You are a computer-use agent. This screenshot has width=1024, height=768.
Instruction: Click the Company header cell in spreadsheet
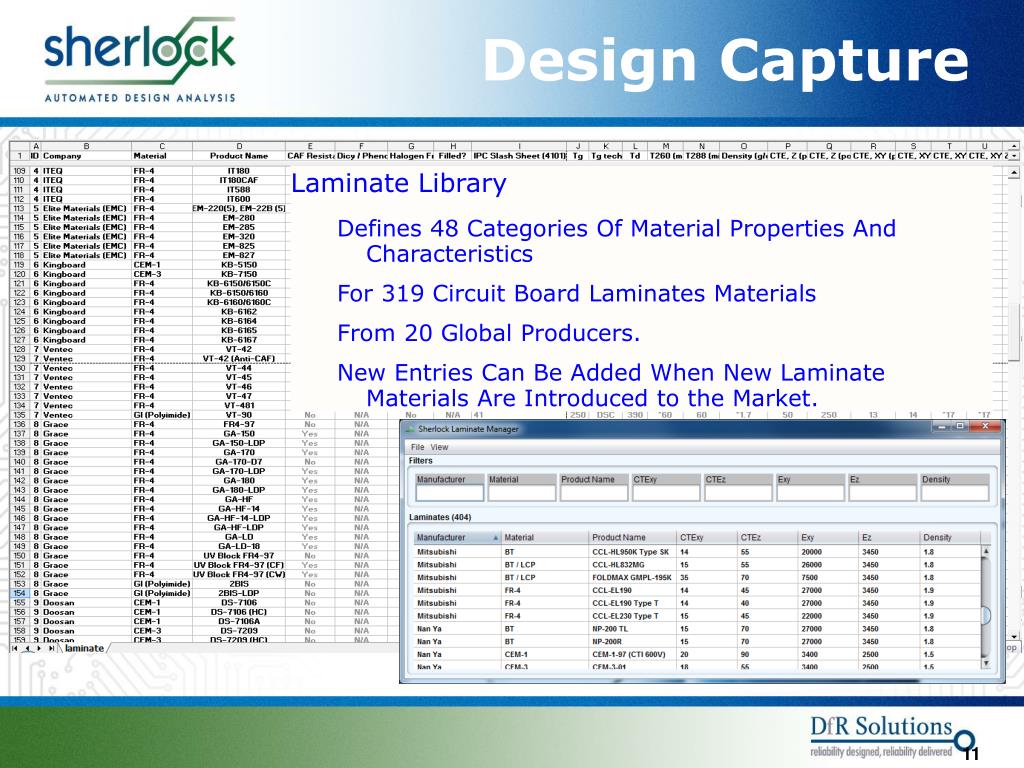click(x=86, y=156)
